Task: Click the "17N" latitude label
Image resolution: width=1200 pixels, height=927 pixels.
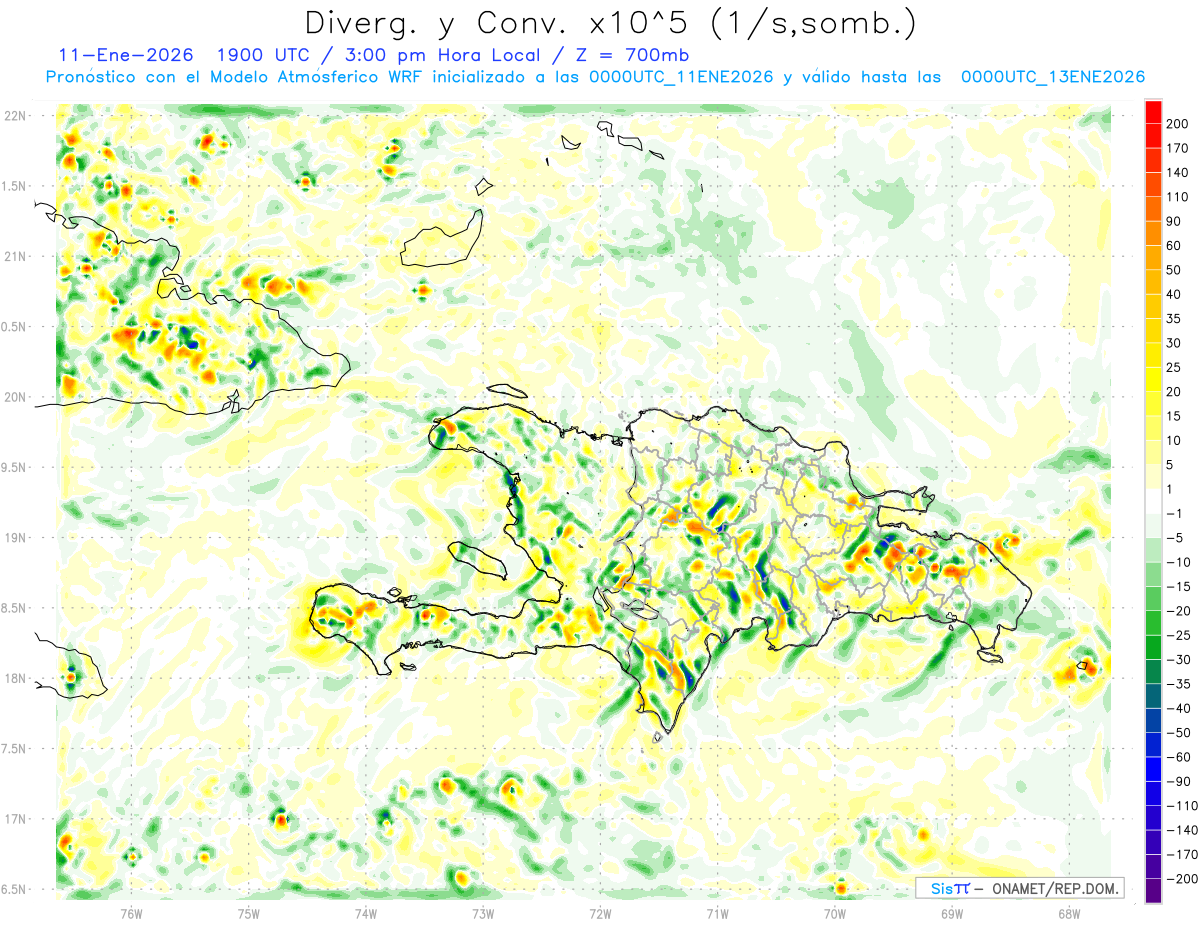Action: pos(15,819)
